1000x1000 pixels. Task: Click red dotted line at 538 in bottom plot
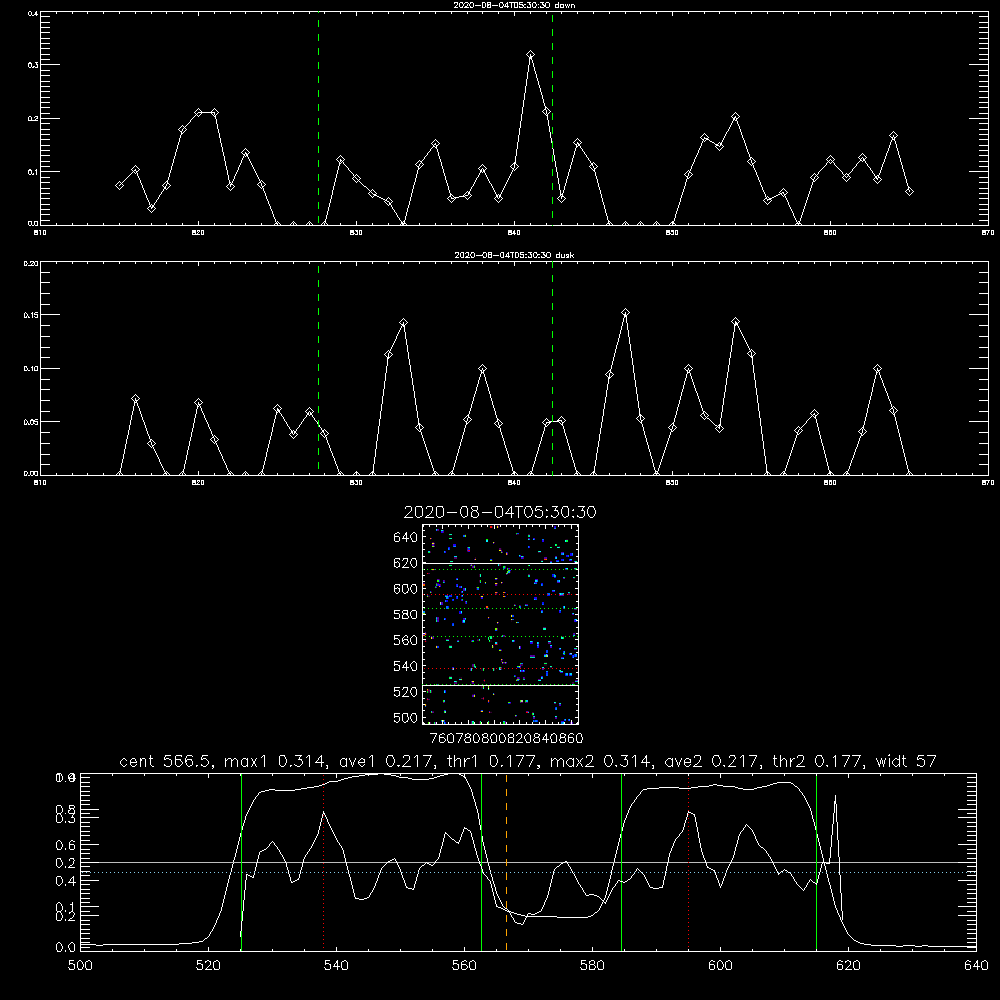coord(323,862)
